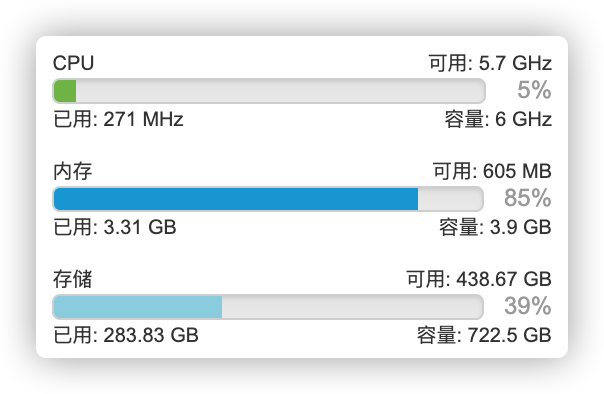604x394 pixels.
Task: Select the memory 85% percentage text
Action: (527, 198)
